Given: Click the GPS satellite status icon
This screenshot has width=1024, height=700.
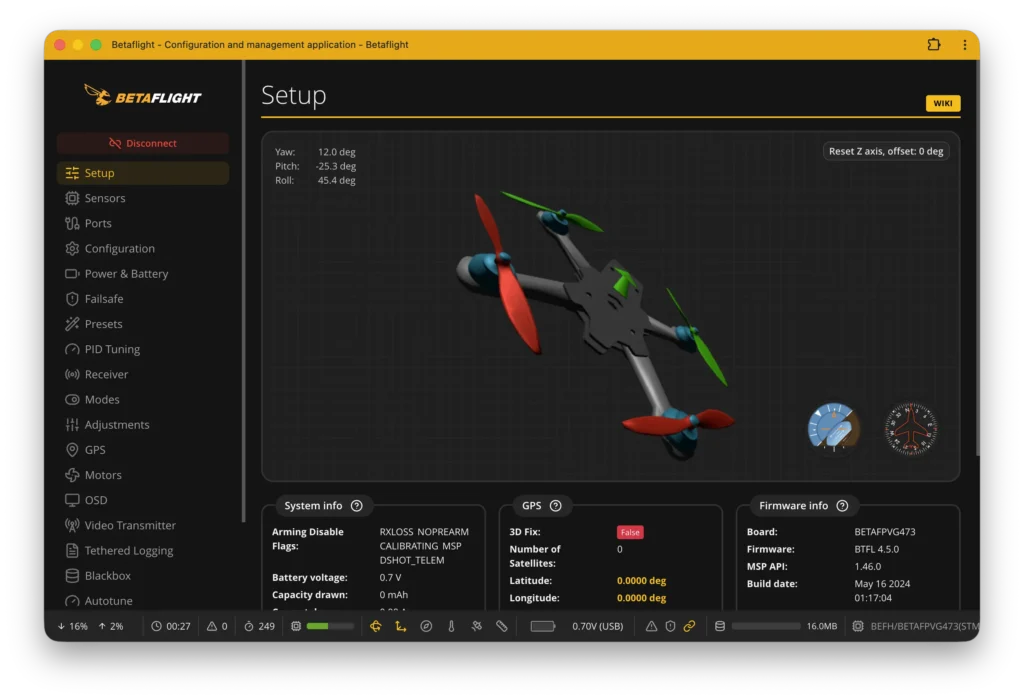Looking at the screenshot, I should tap(477, 626).
